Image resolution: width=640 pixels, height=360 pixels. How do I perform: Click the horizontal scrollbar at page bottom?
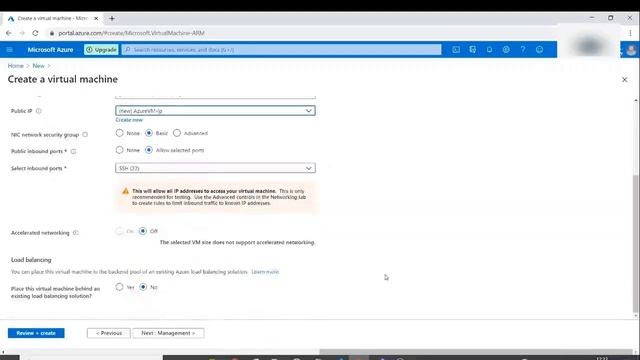tap(476, 352)
